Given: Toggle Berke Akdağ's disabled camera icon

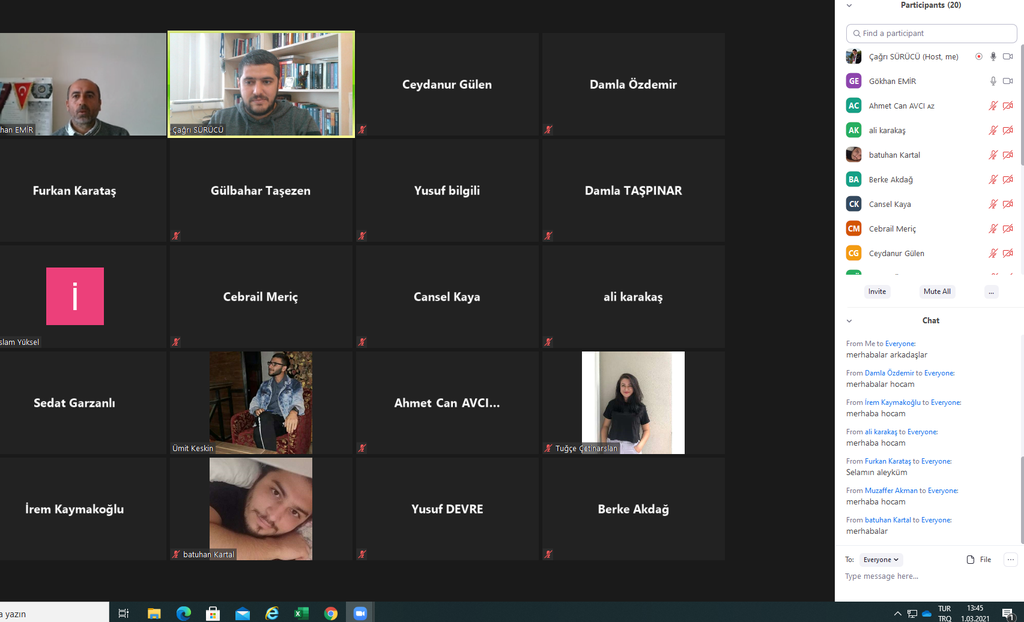Looking at the screenshot, I should coord(1008,180).
